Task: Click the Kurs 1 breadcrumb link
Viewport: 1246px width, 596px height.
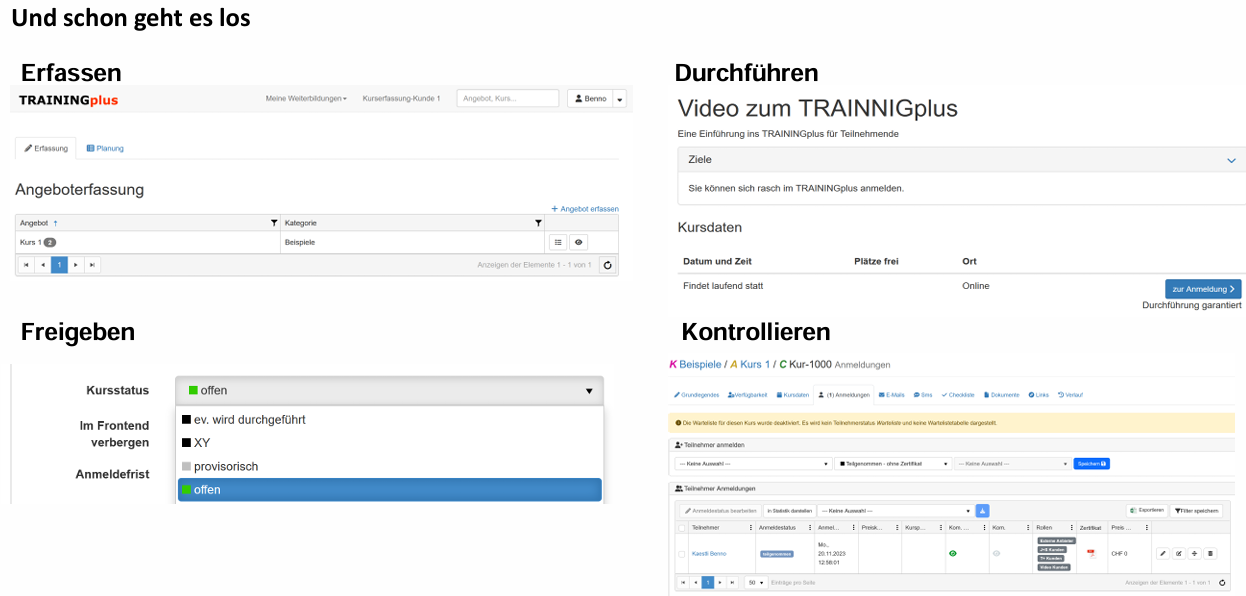Action: [755, 364]
